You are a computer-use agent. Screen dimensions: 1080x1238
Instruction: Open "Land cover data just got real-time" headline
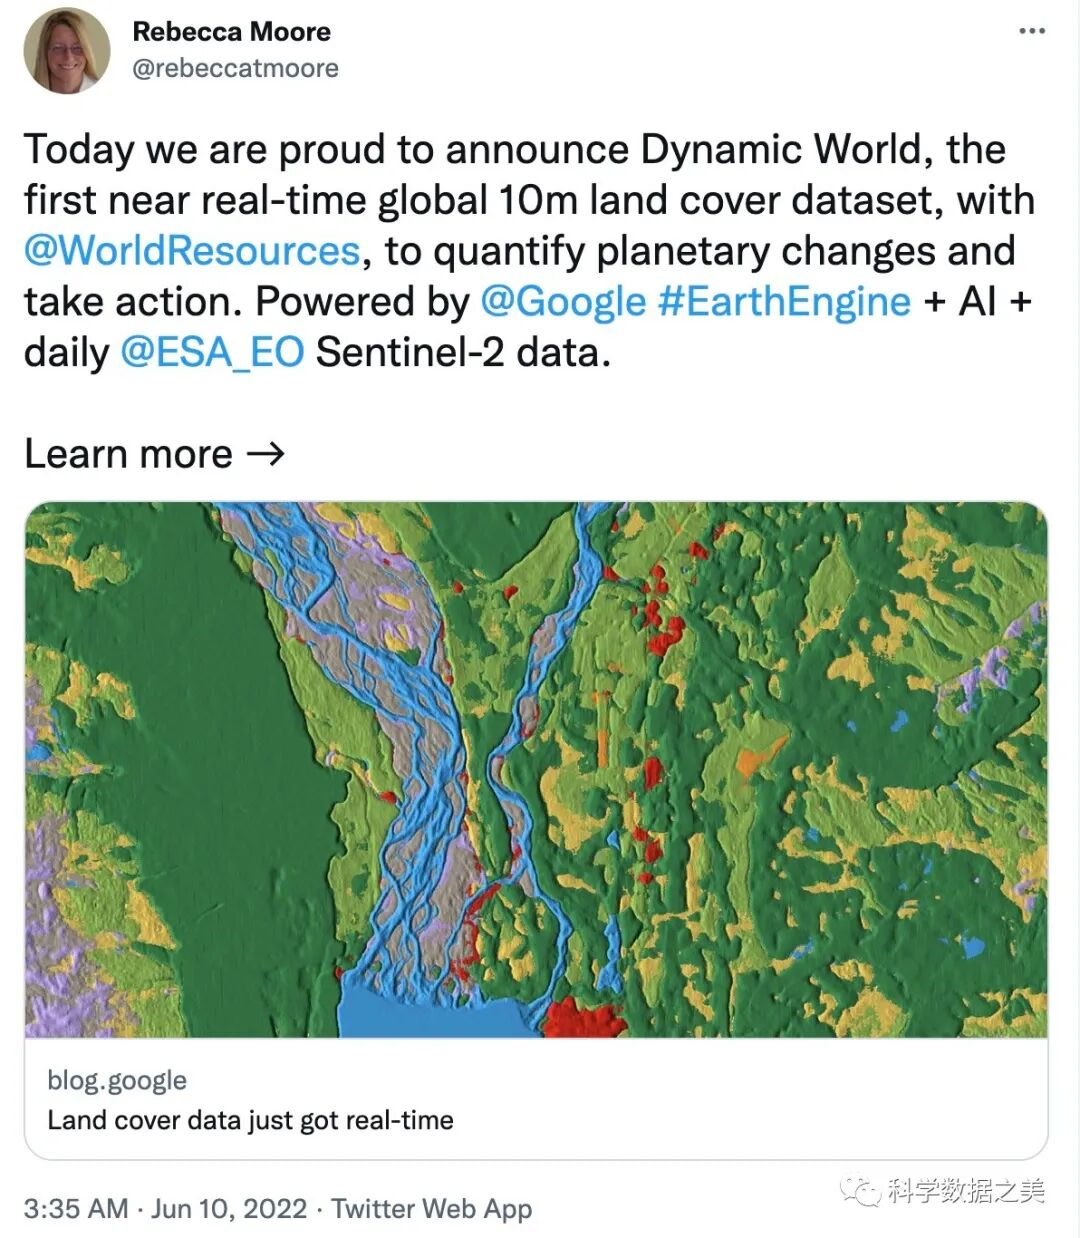(250, 1120)
